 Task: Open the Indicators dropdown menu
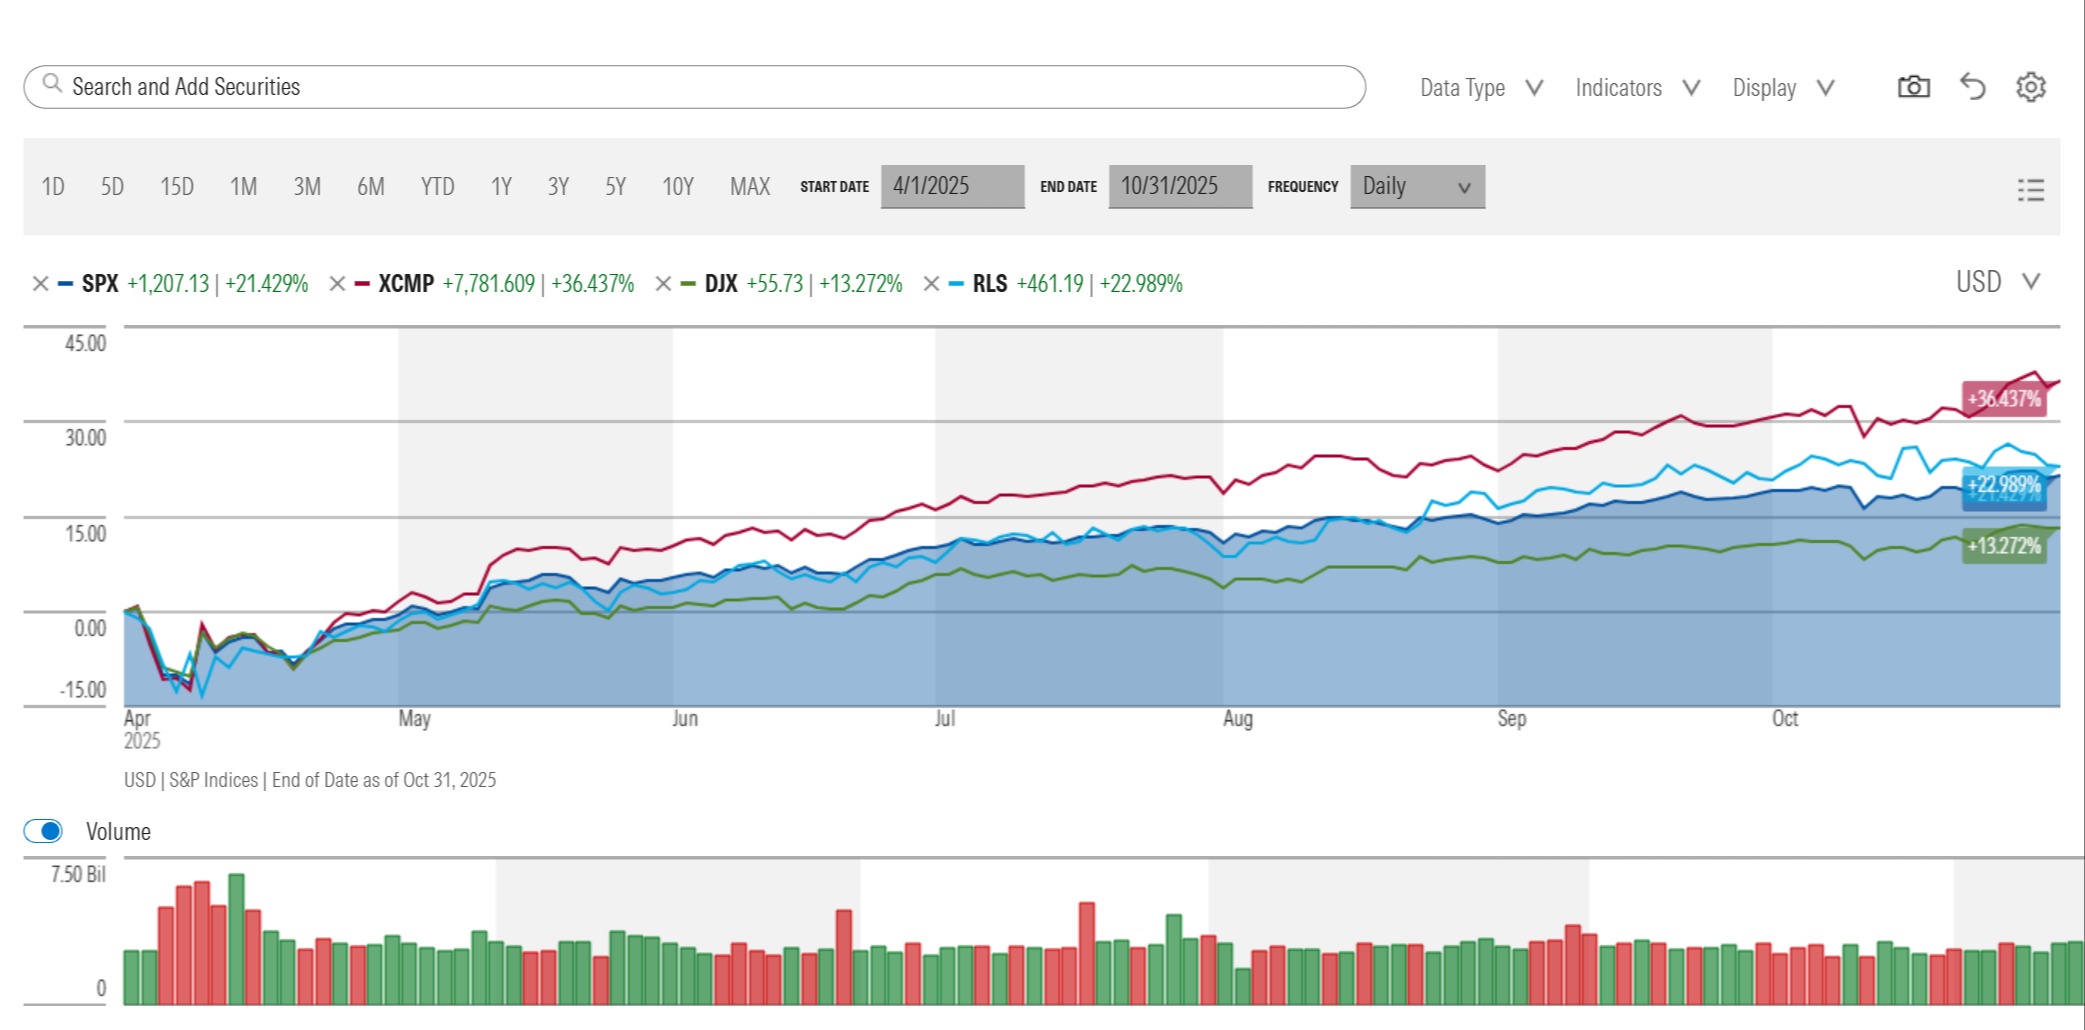point(1637,88)
